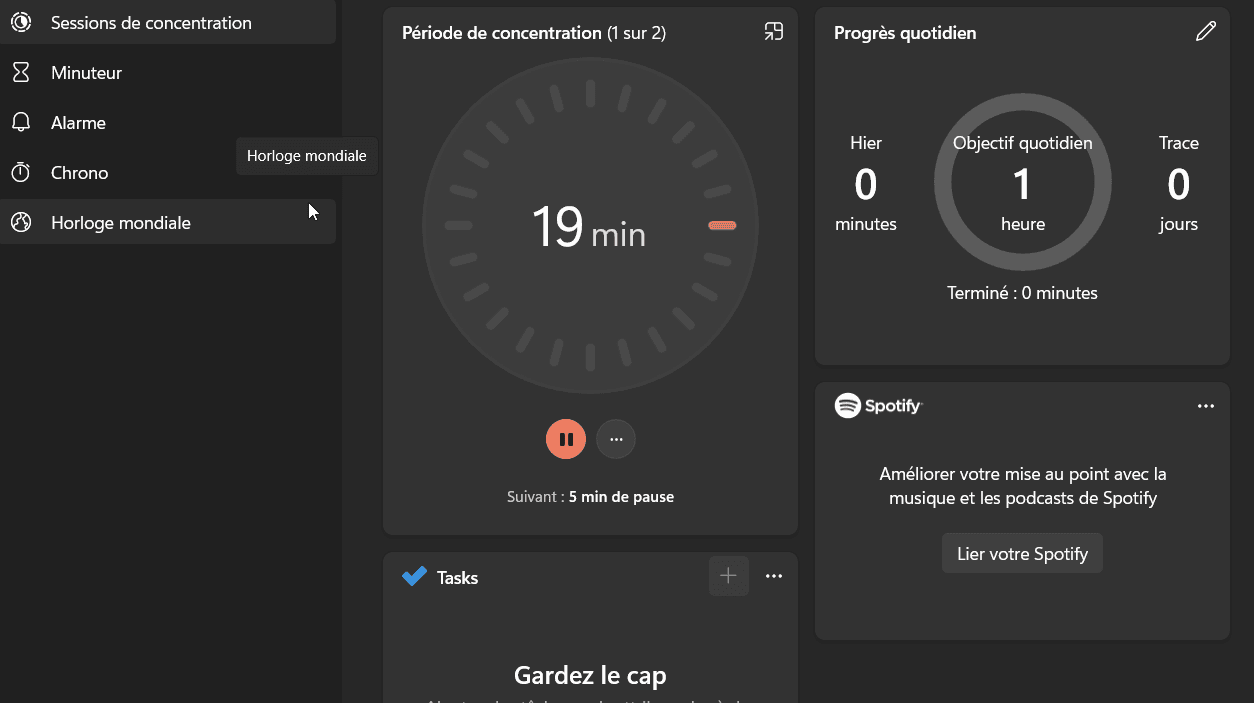The image size is (1254, 703).
Task: Edit daily progress with pencil icon
Action: (x=1206, y=32)
